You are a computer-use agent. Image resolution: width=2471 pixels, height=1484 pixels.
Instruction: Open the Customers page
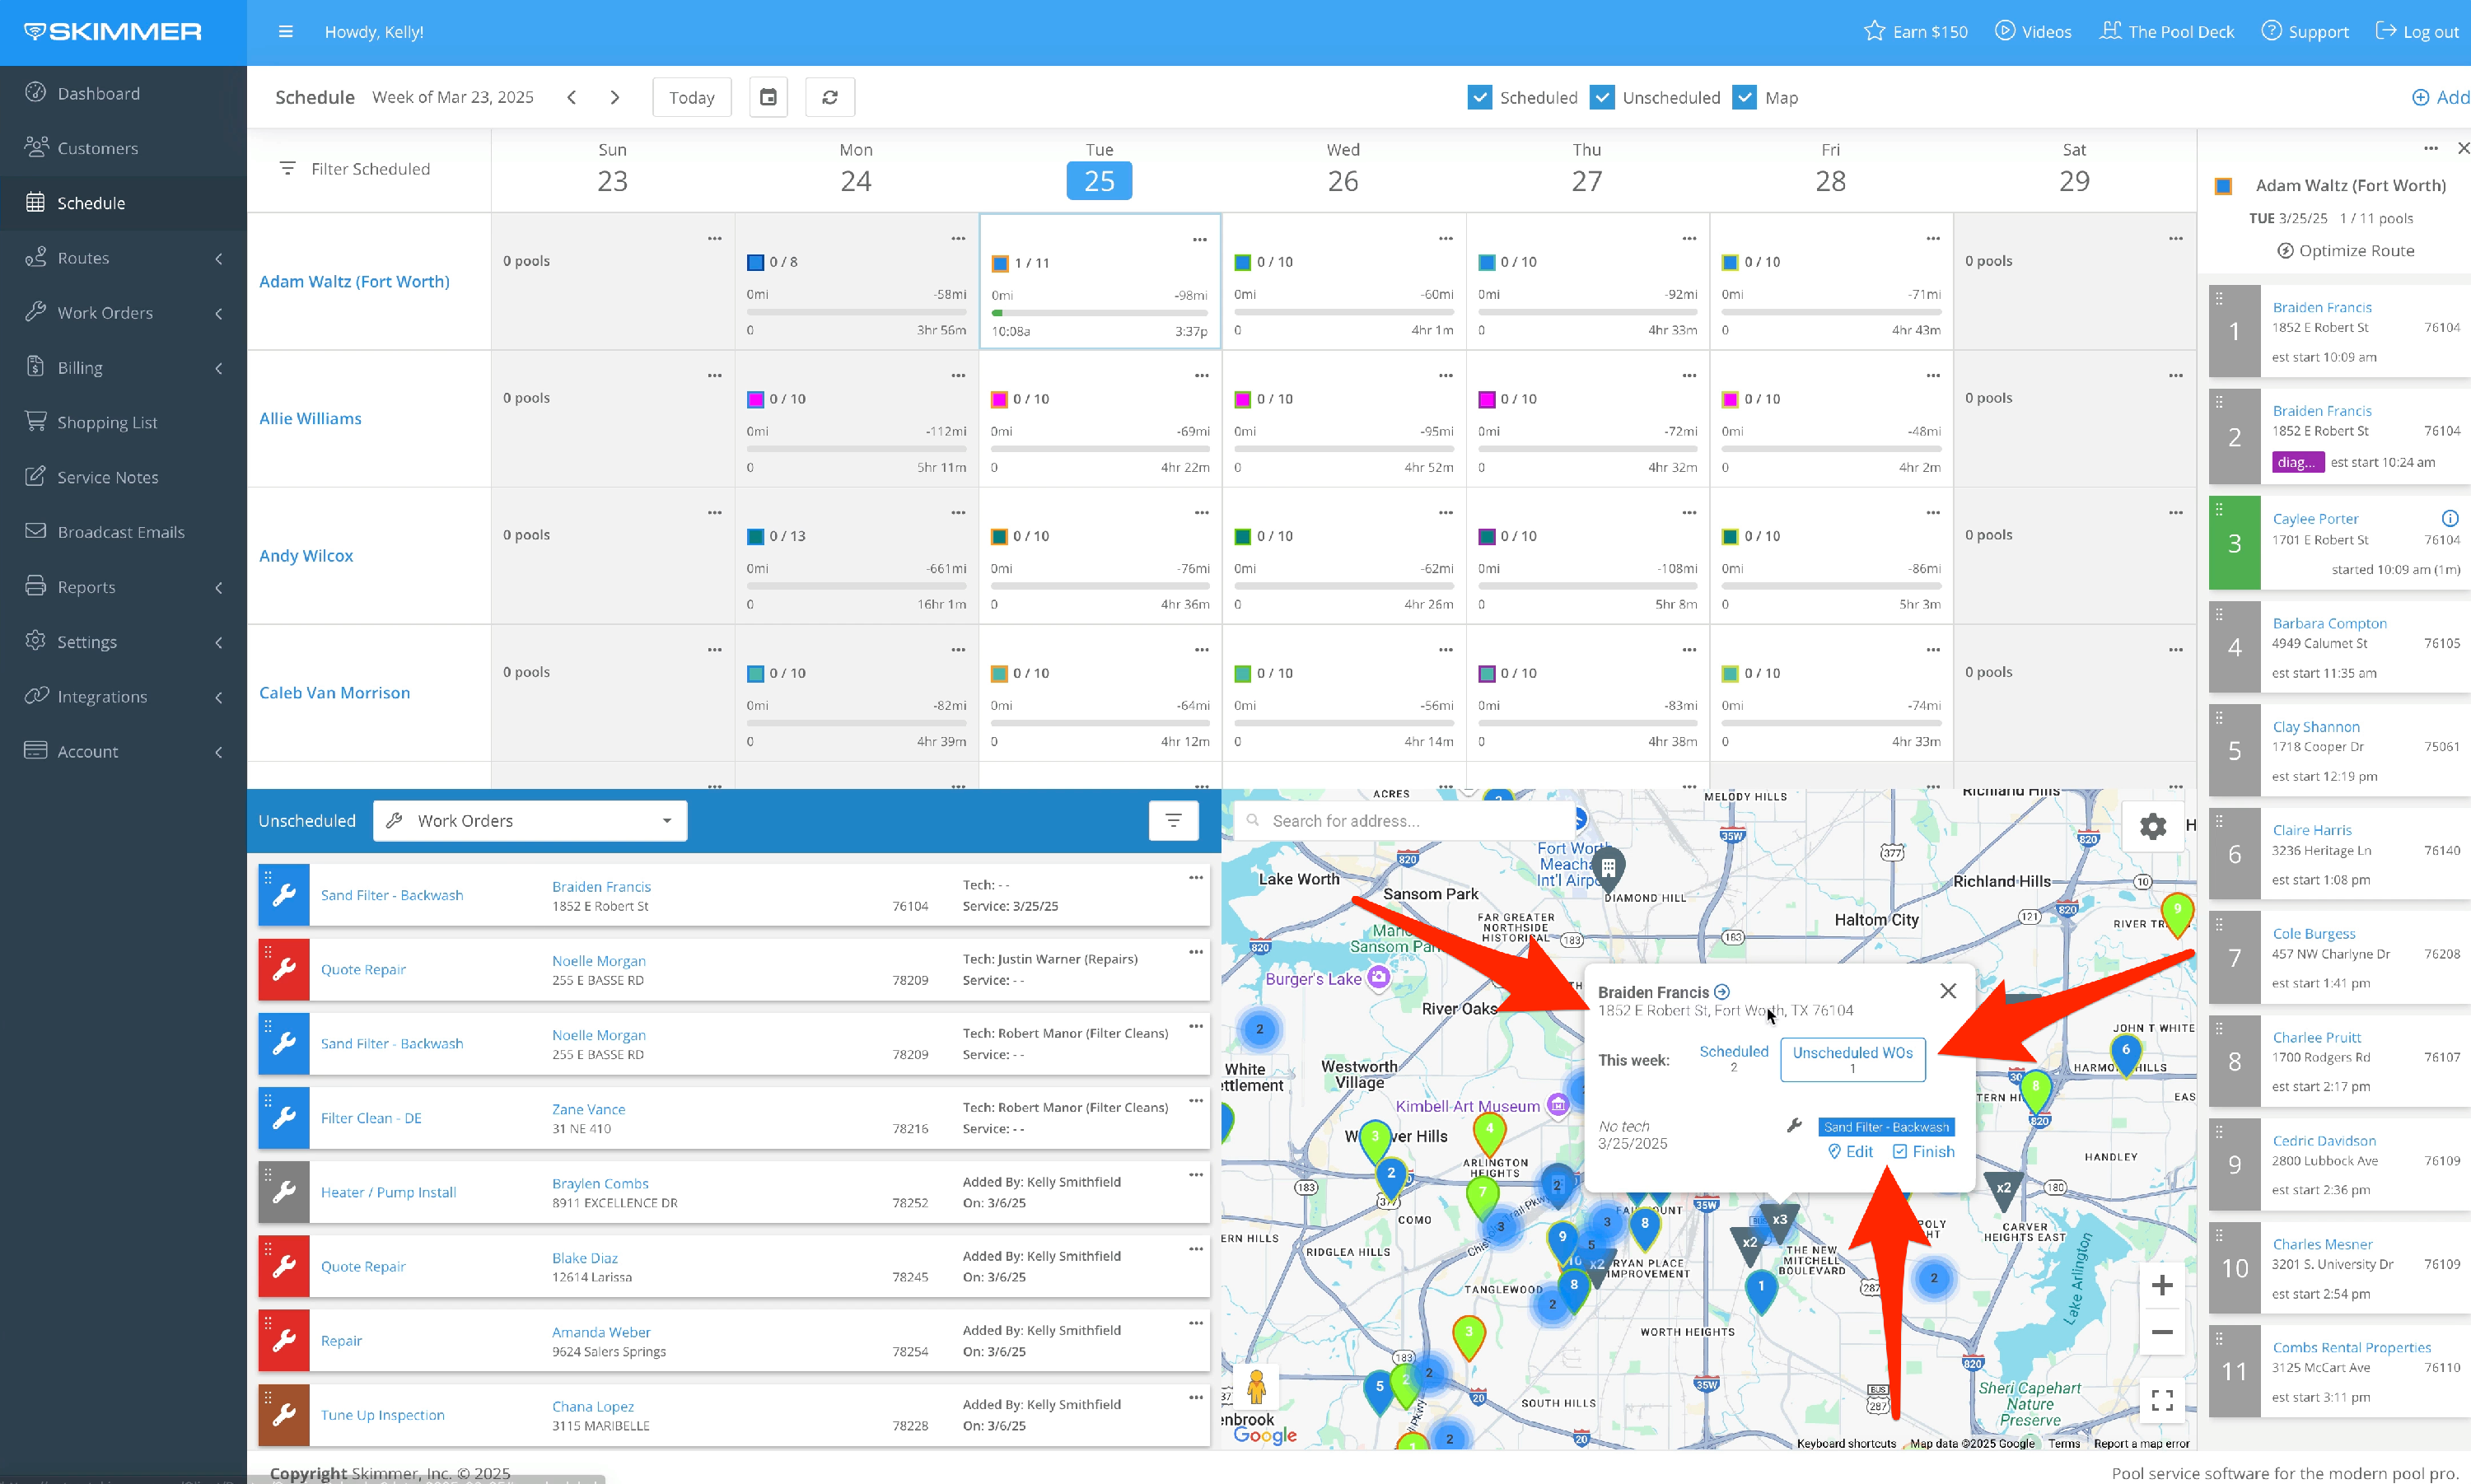coord(97,148)
